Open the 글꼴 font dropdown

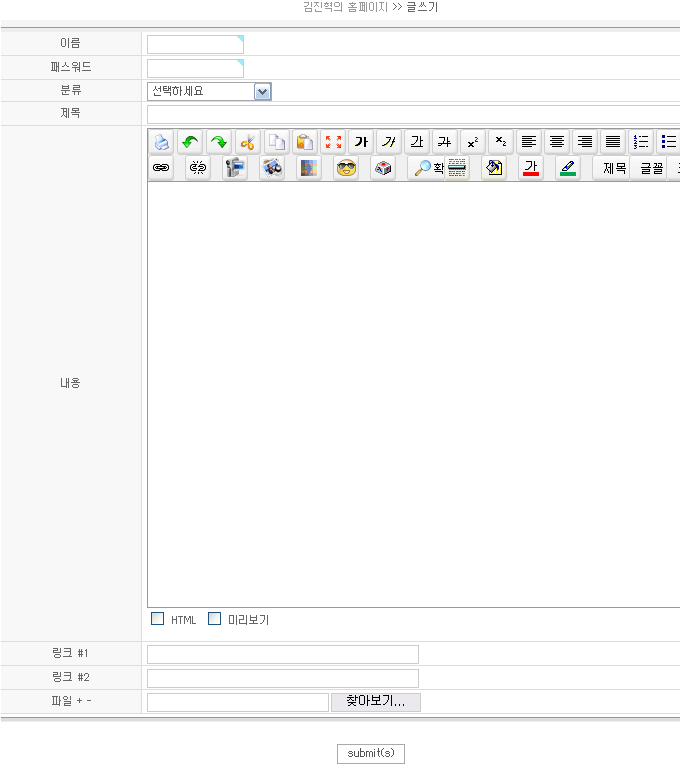point(651,168)
